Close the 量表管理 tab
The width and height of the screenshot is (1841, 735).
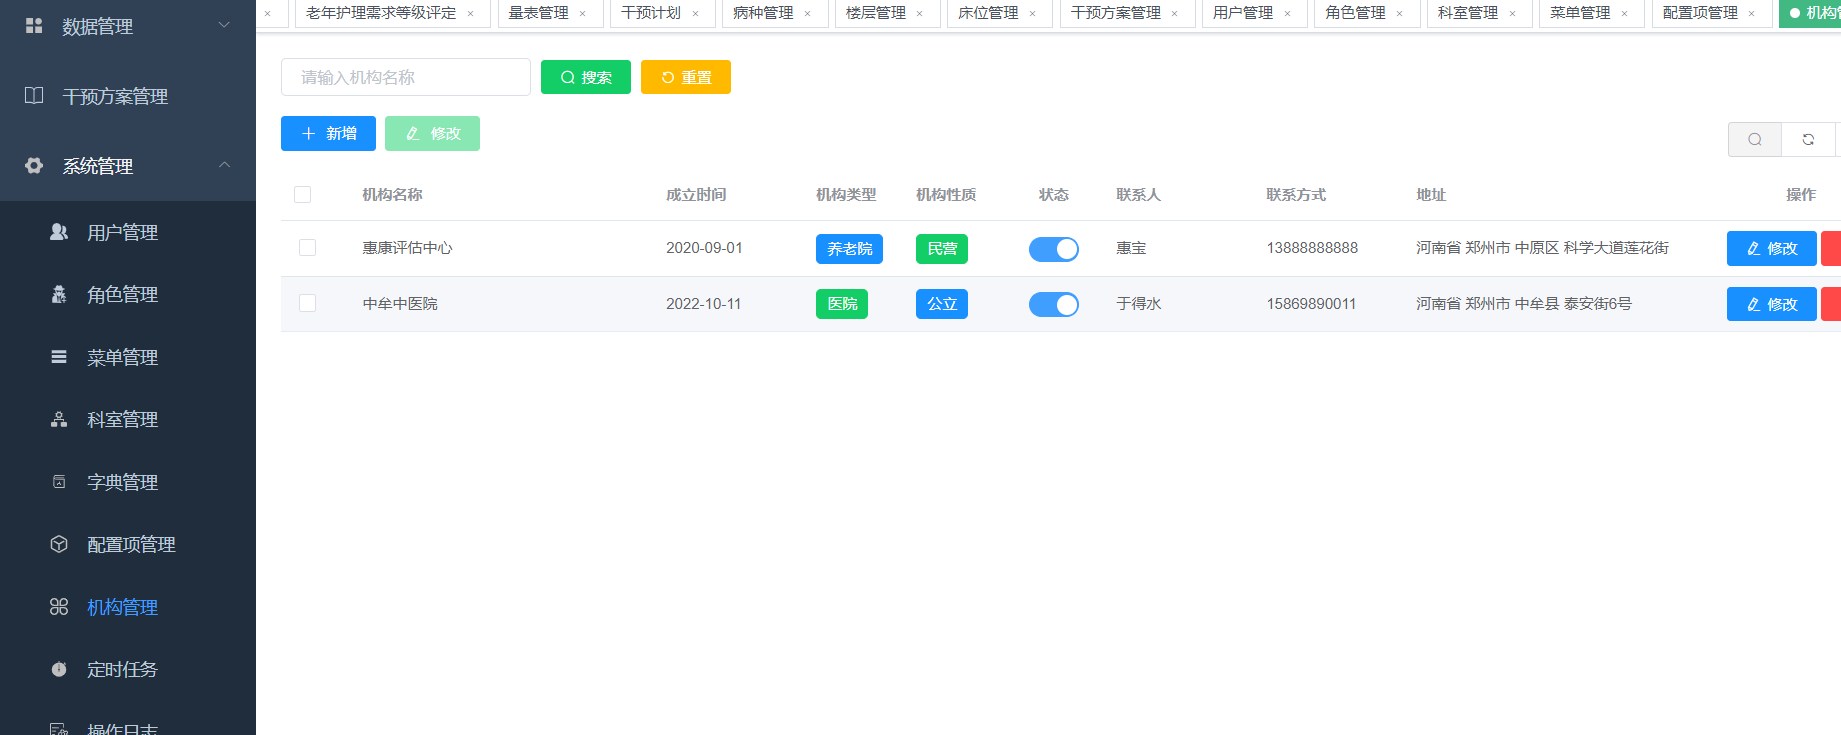[583, 14]
